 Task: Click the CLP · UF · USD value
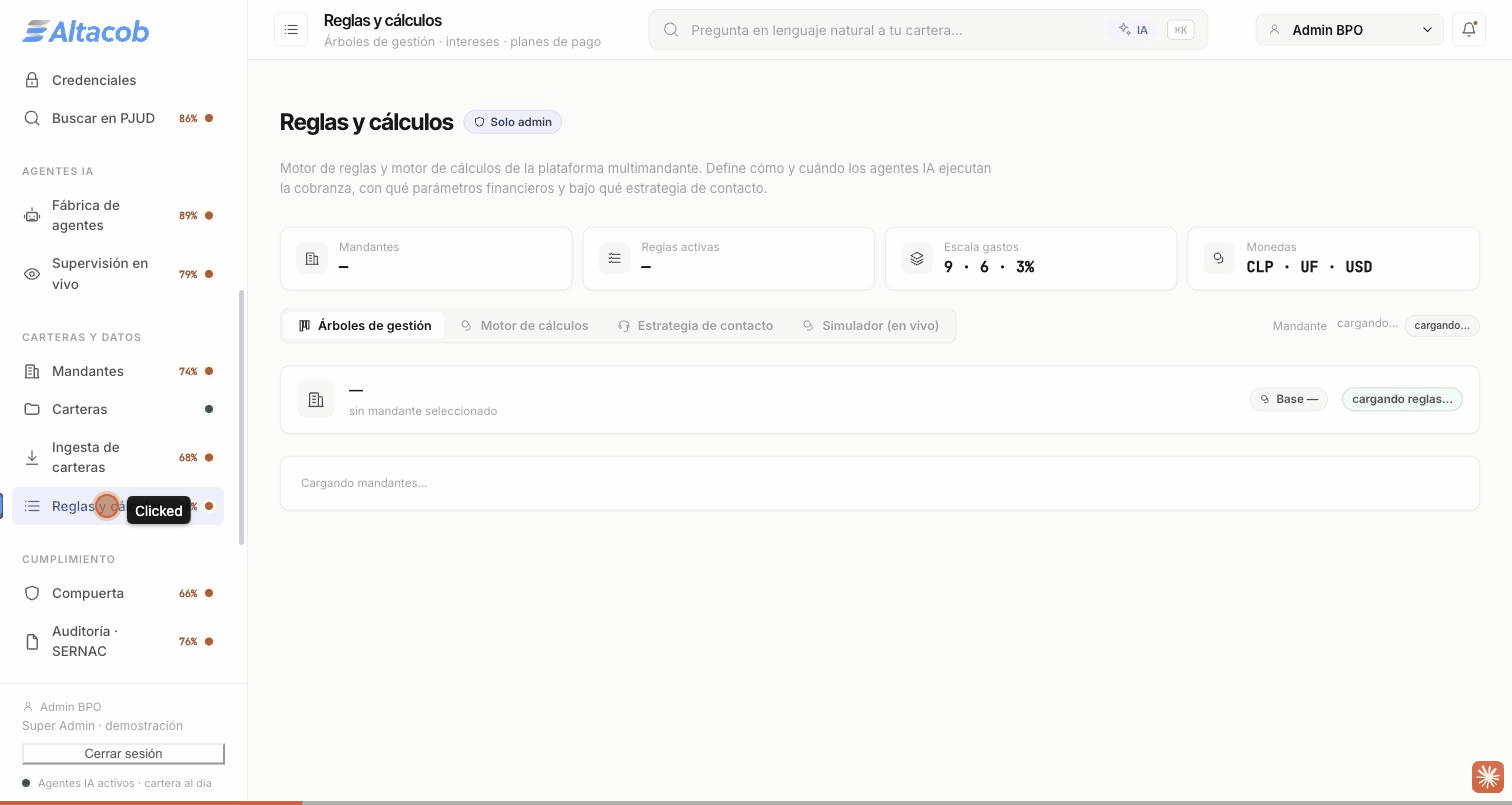coord(1309,267)
